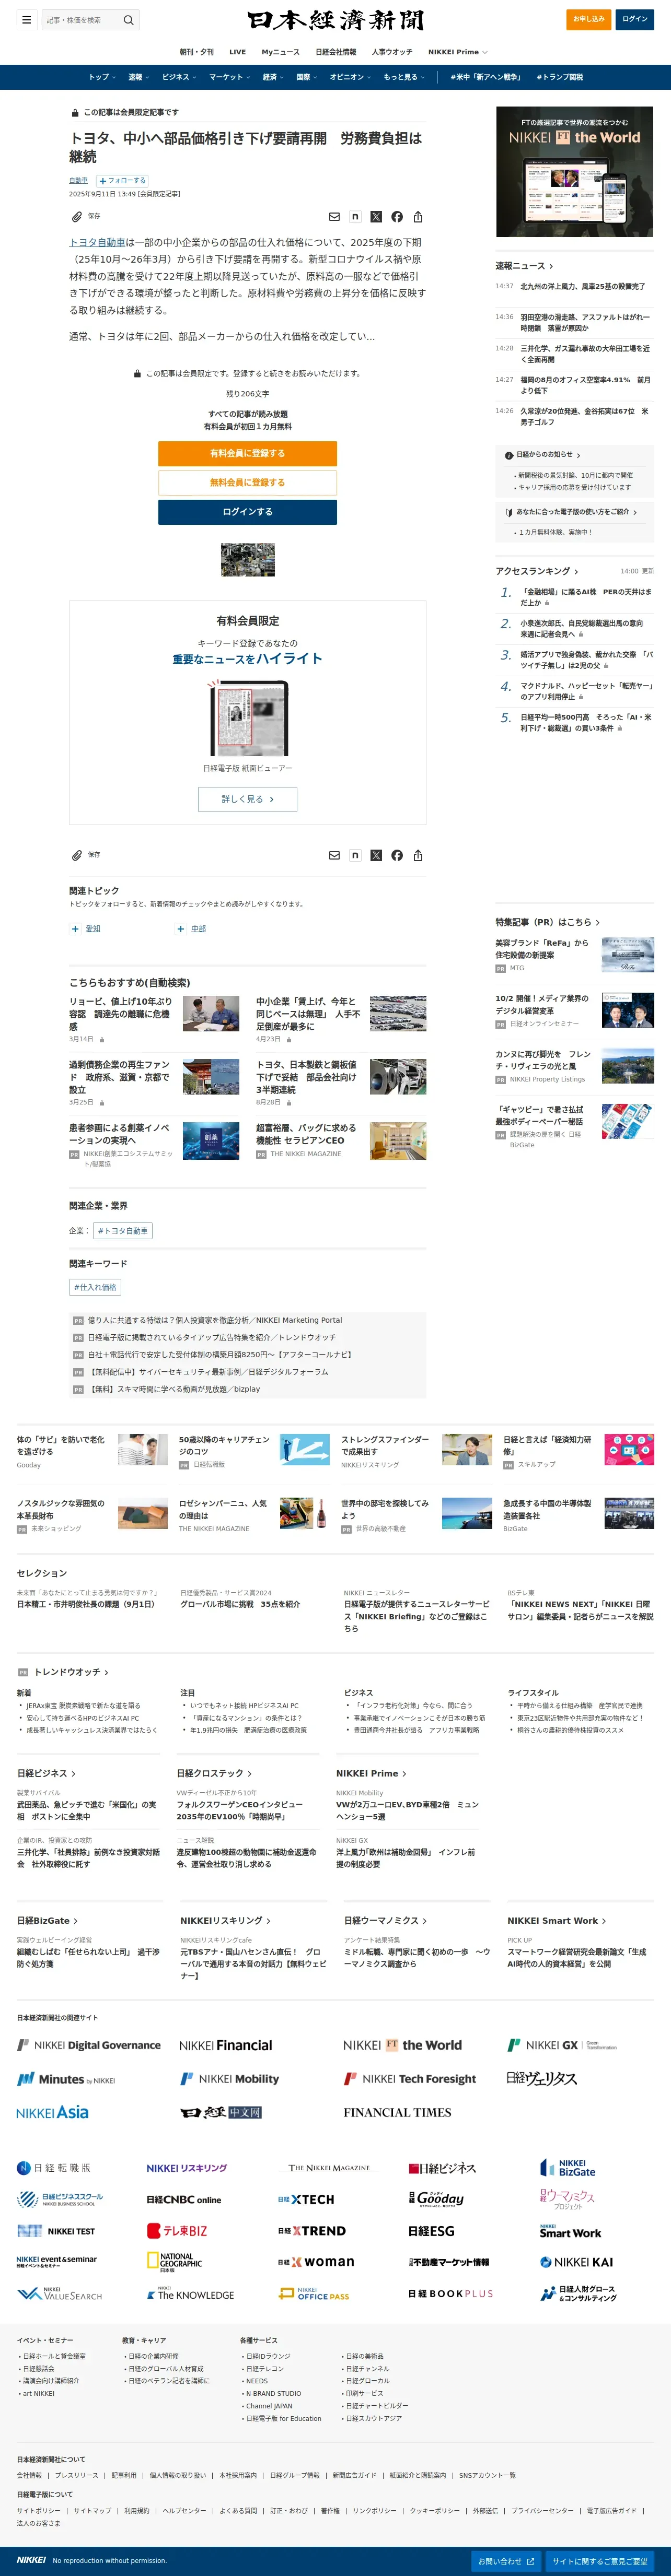Click the email icon below the article

(x=334, y=855)
